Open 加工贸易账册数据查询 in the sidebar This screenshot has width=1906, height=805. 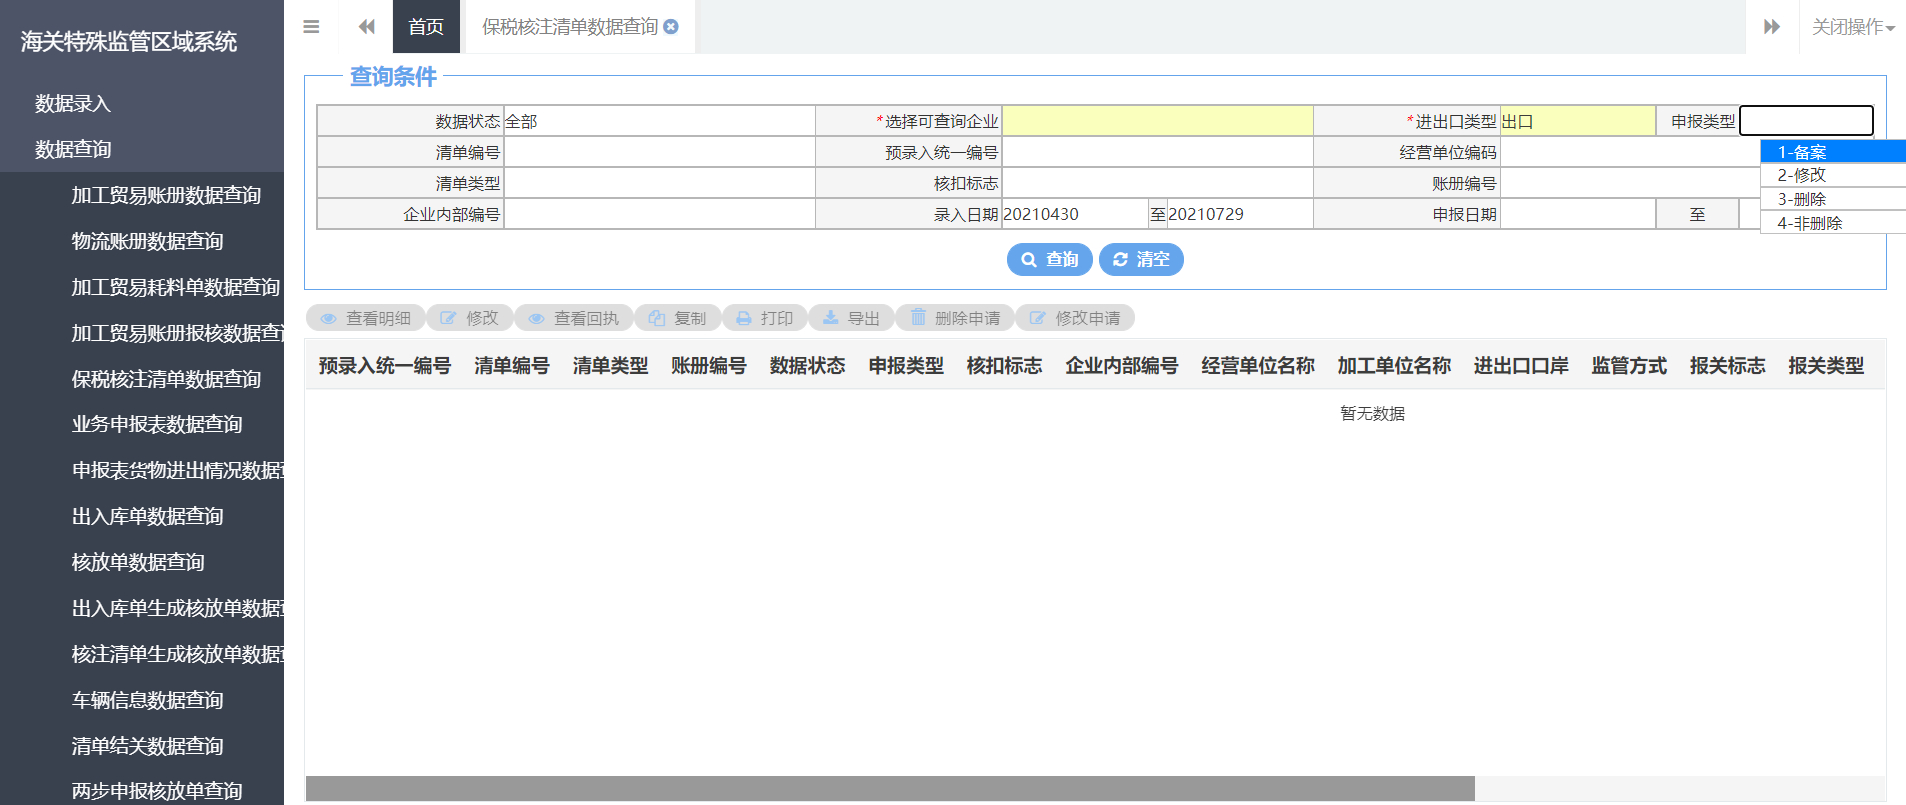(x=166, y=195)
